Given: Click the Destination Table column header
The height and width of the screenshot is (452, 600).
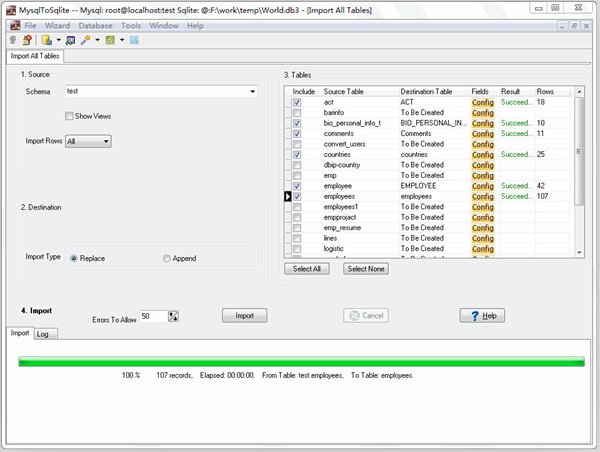Looking at the screenshot, I should coord(426,91).
